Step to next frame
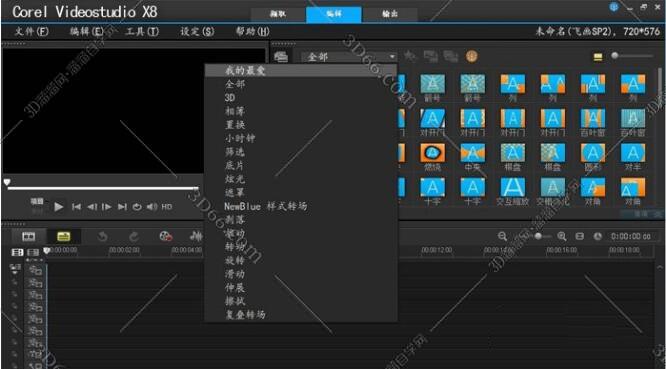666x369 pixels. (107, 207)
